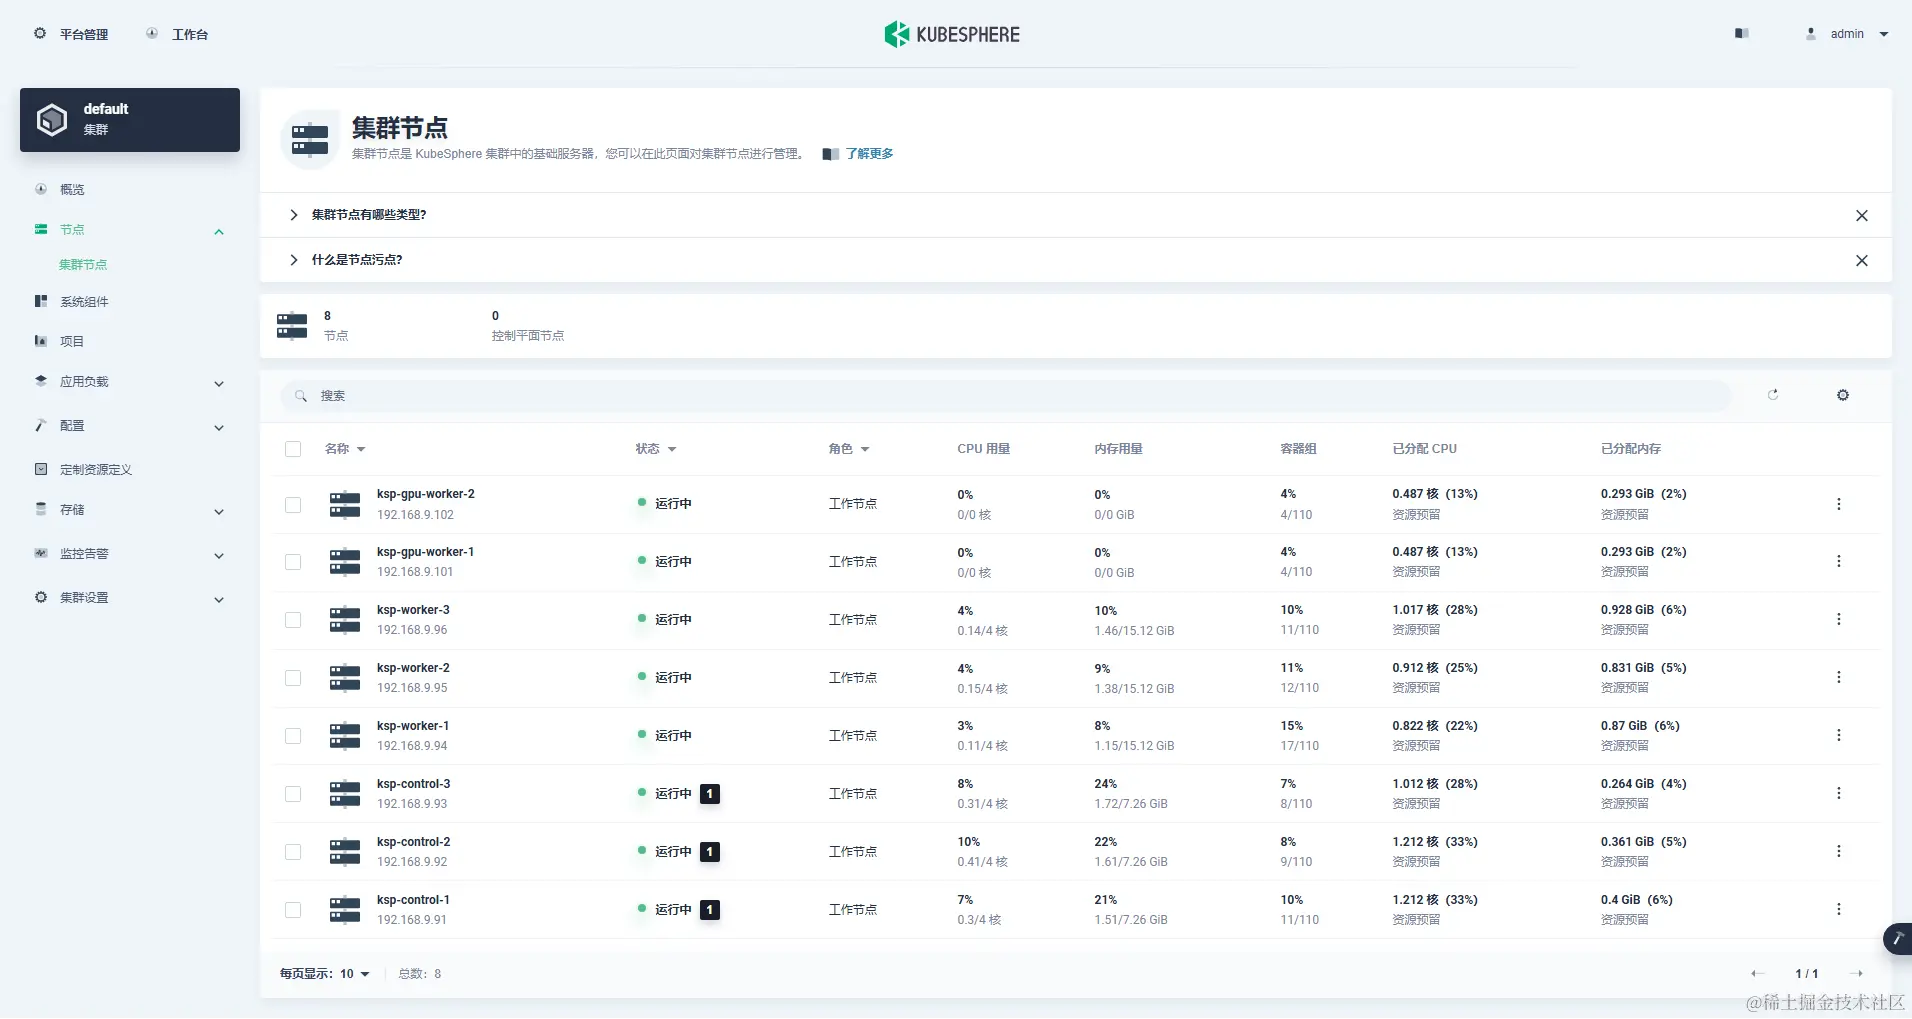Refresh the node list

1773,395
